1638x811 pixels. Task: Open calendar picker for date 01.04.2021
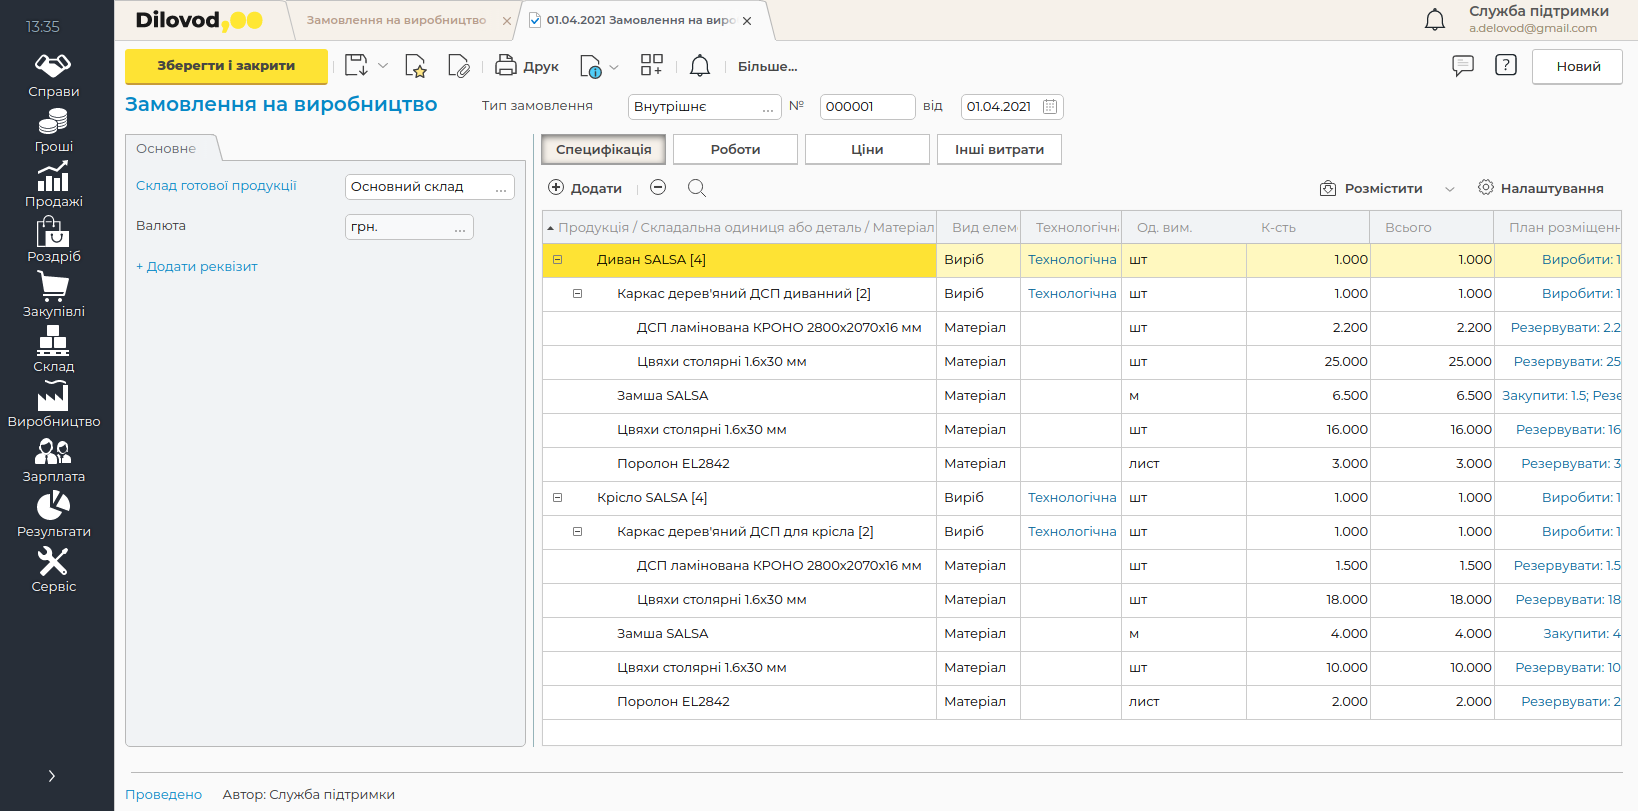coord(1050,107)
